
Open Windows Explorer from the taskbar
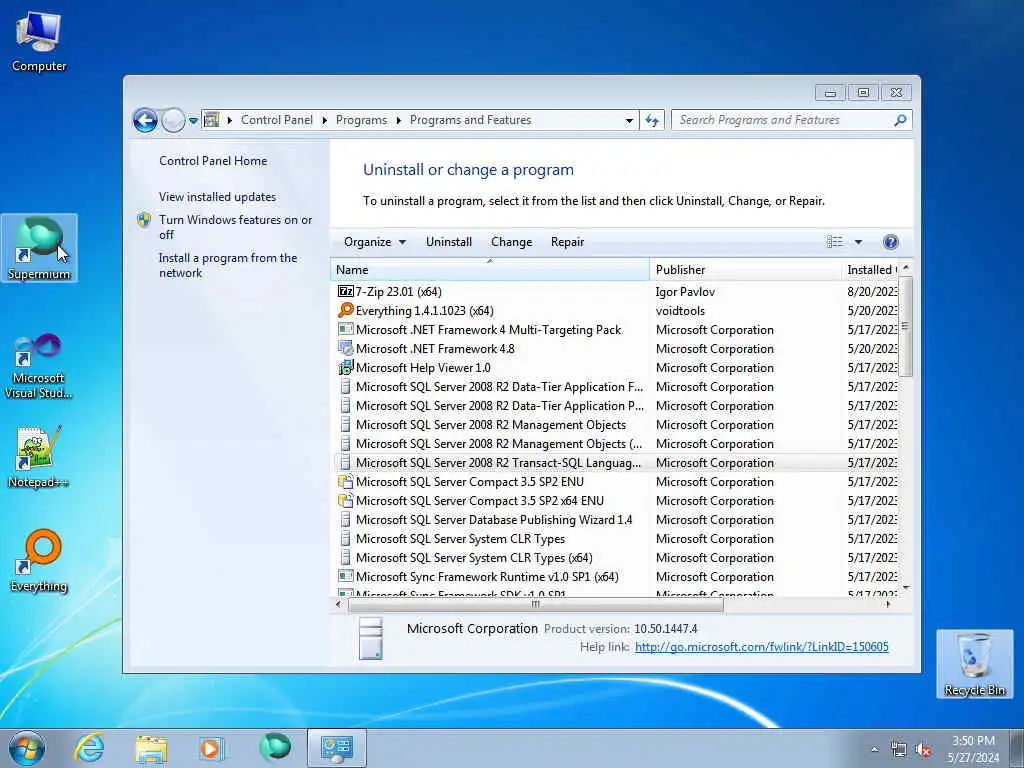tap(151, 748)
